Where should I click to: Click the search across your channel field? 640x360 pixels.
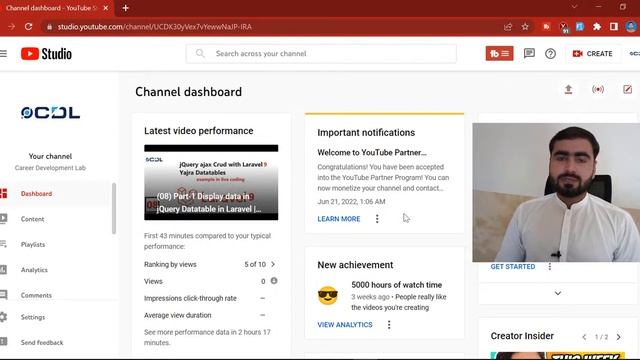(321, 53)
